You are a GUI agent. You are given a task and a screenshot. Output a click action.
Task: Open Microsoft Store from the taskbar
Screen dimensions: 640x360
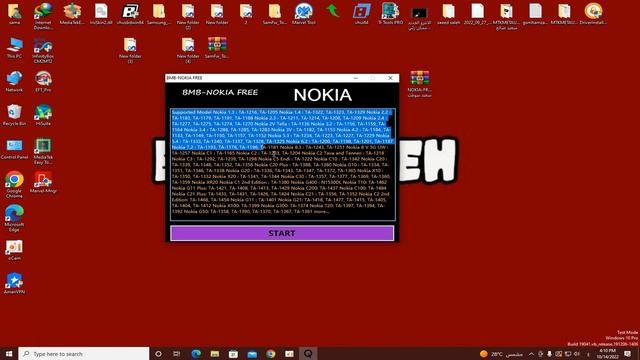[x=233, y=353]
